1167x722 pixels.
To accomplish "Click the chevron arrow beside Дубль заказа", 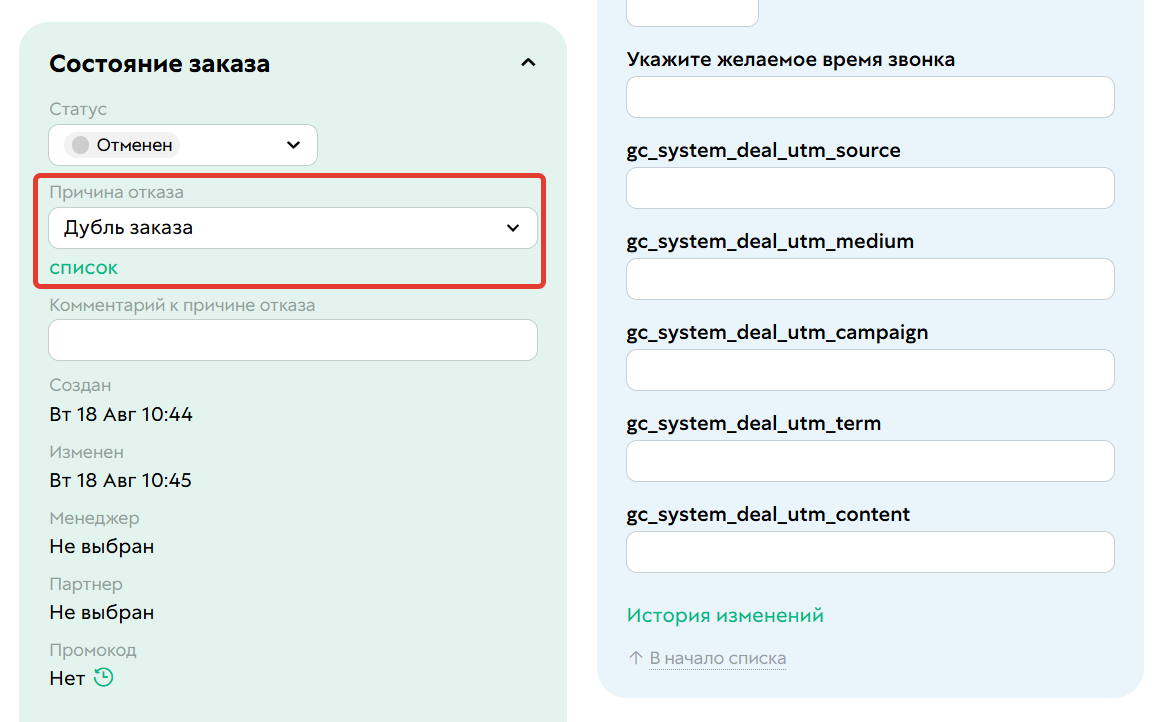I will pos(513,228).
